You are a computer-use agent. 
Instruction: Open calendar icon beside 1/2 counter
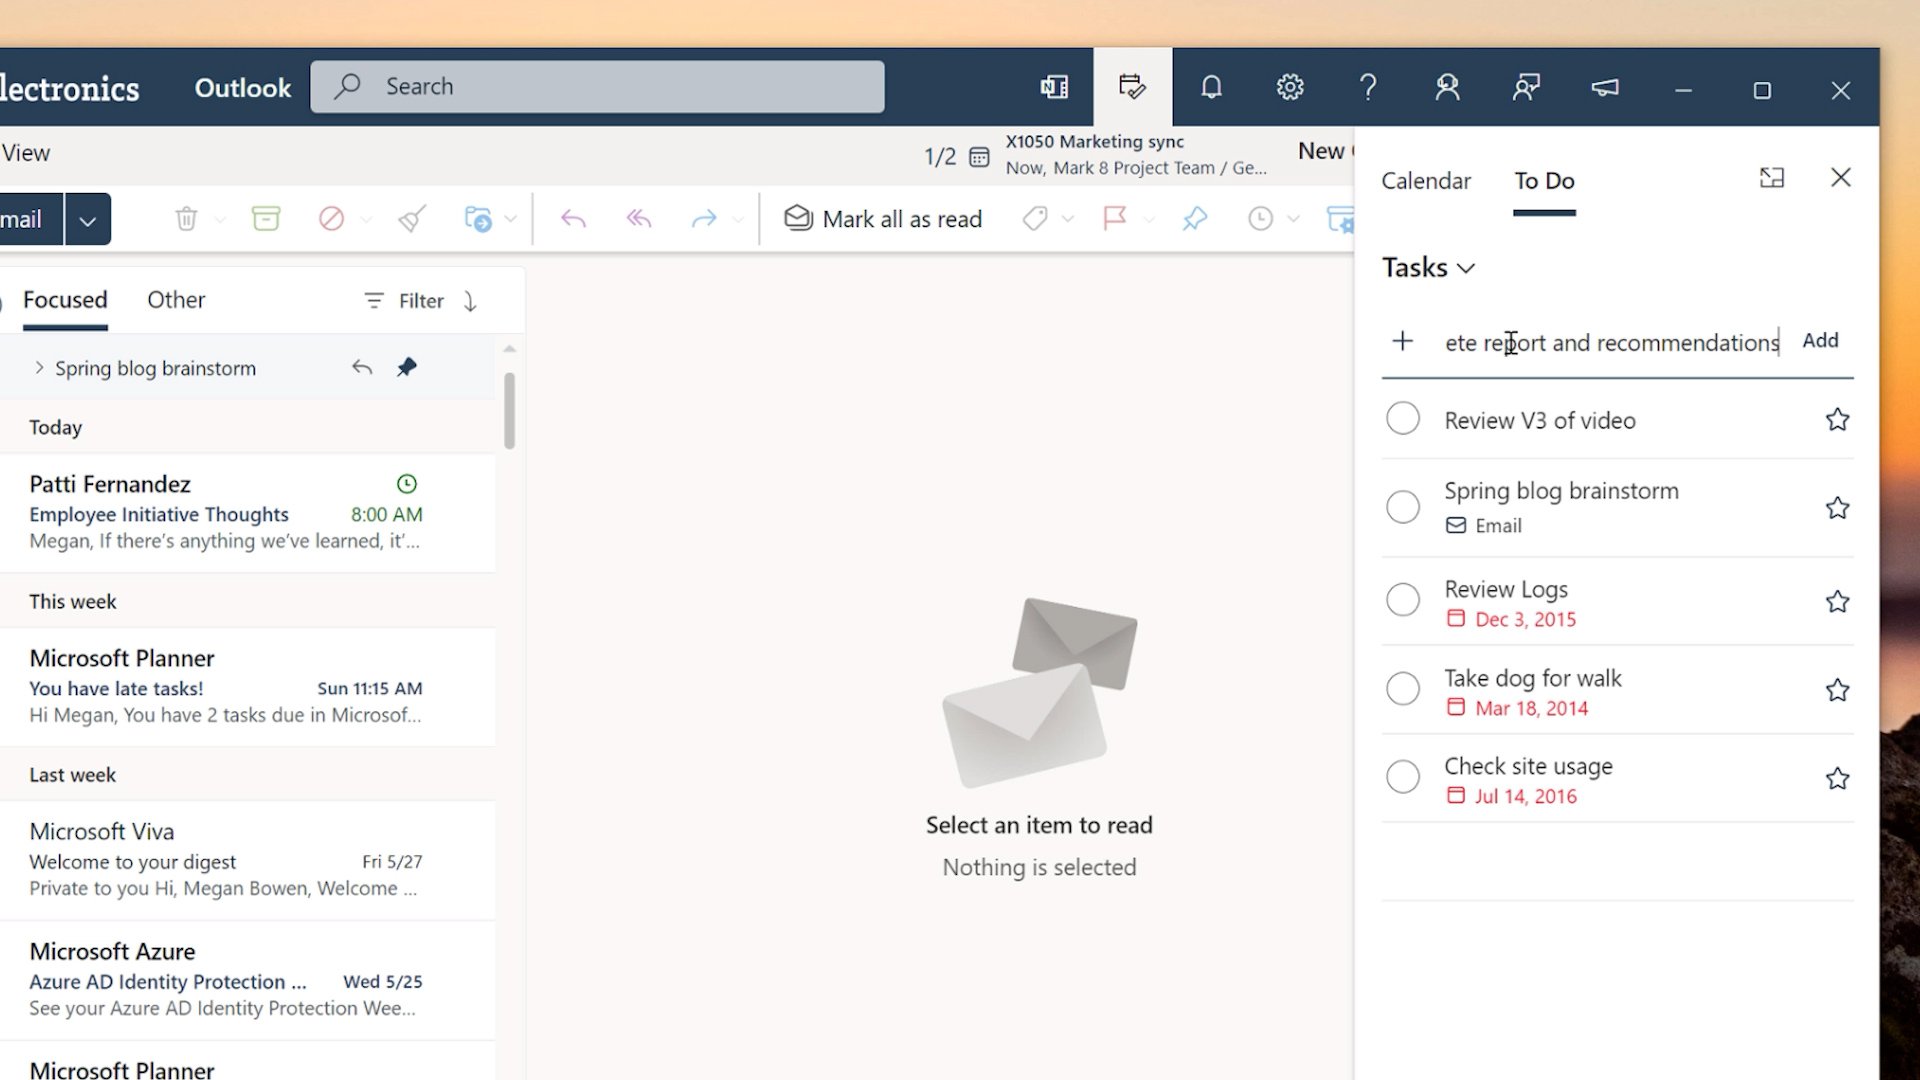979,157
